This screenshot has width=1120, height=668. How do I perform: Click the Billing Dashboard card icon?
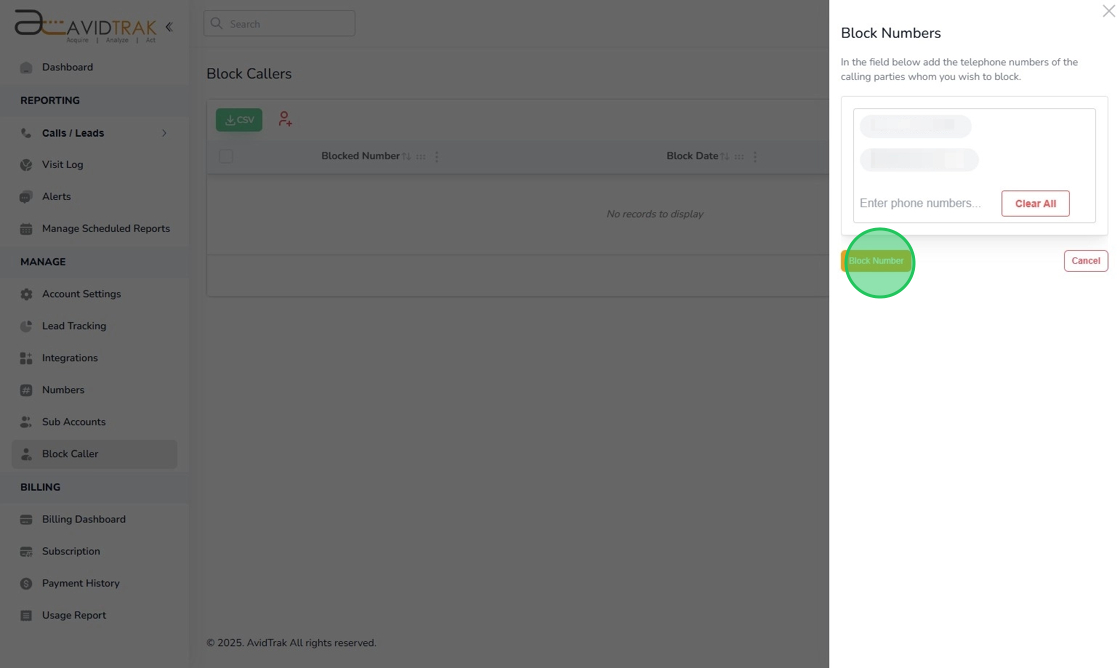26,519
